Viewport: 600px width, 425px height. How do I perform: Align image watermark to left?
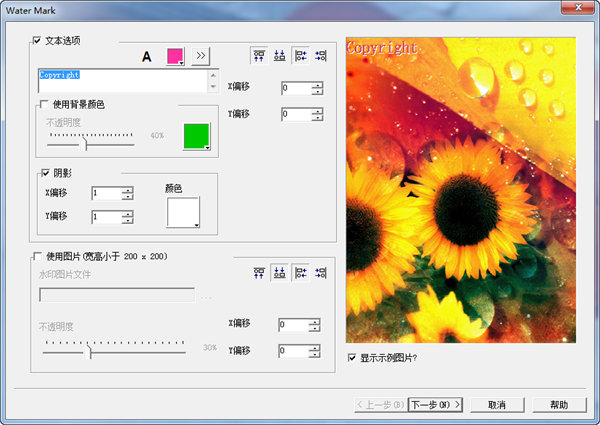pyautogui.click(x=300, y=273)
